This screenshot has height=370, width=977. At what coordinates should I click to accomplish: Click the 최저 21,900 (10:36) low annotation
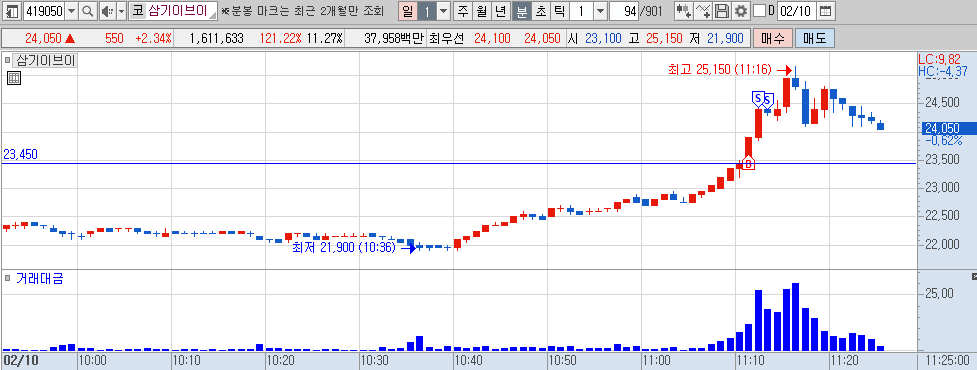(344, 247)
